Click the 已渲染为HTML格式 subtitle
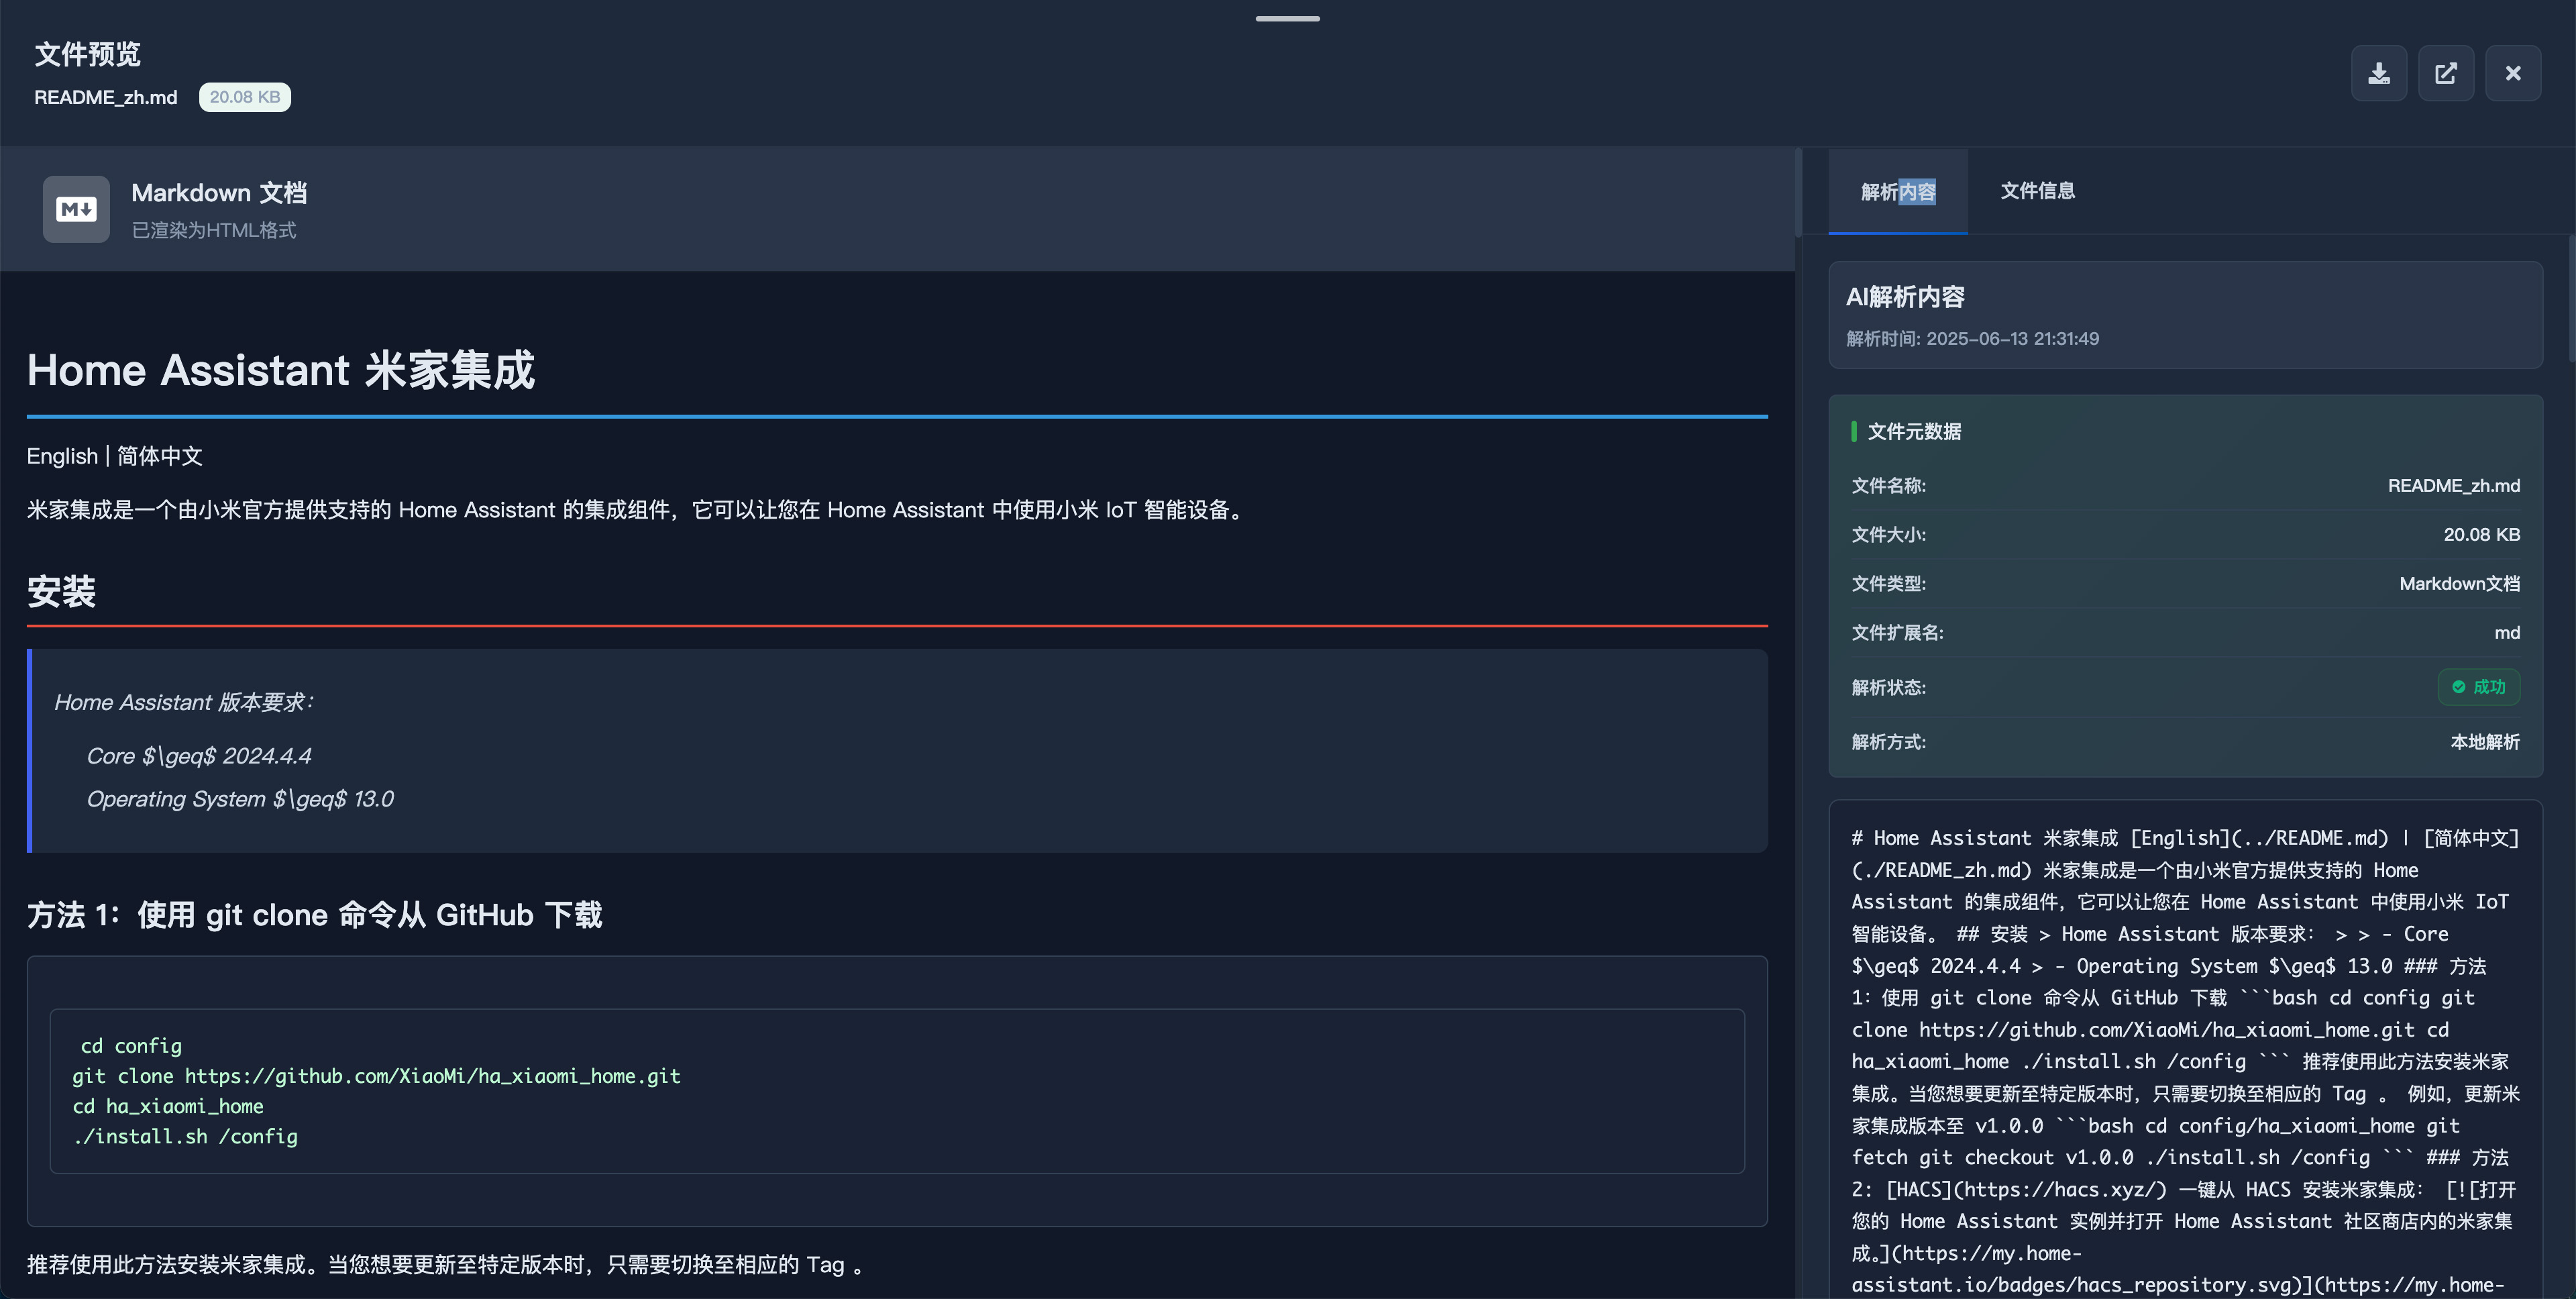The height and width of the screenshot is (1299, 2576). point(214,230)
